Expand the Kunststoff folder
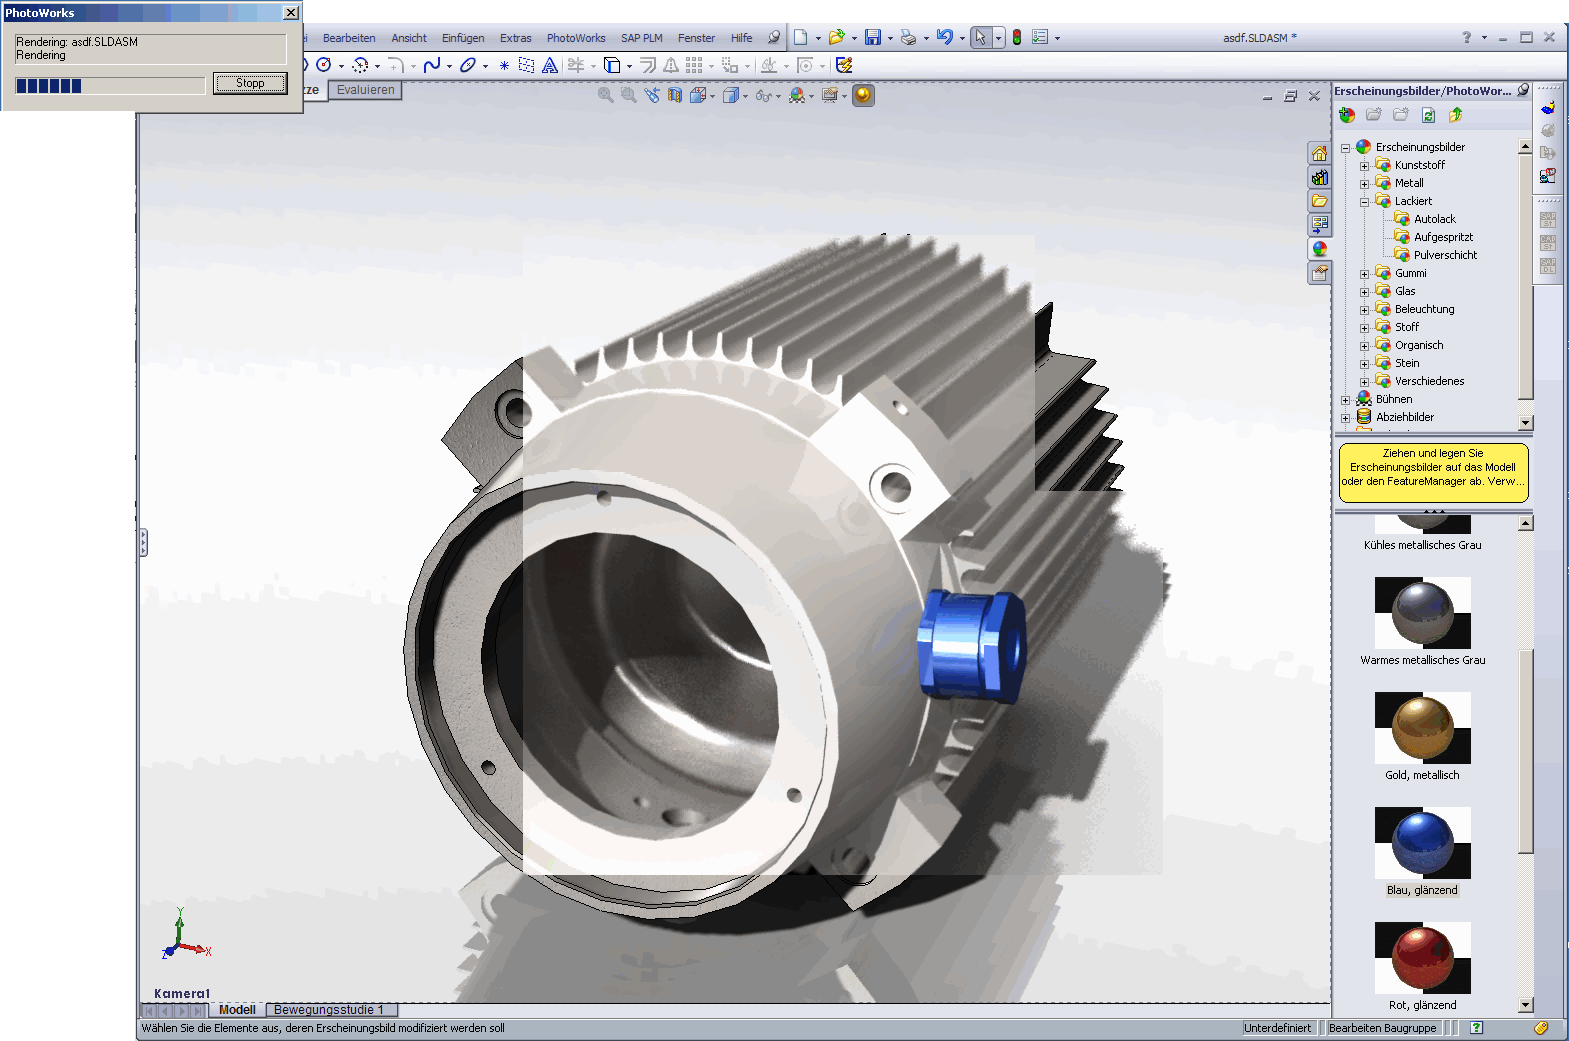This screenshot has width=1569, height=1041. click(1364, 166)
